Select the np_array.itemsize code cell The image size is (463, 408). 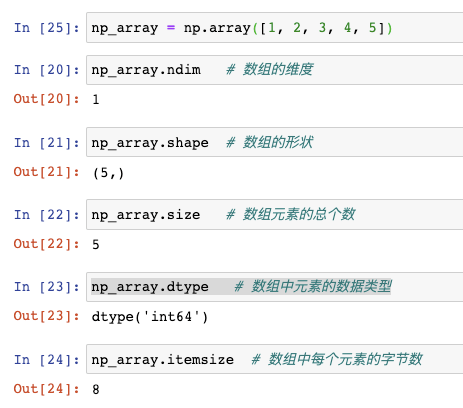point(275,359)
